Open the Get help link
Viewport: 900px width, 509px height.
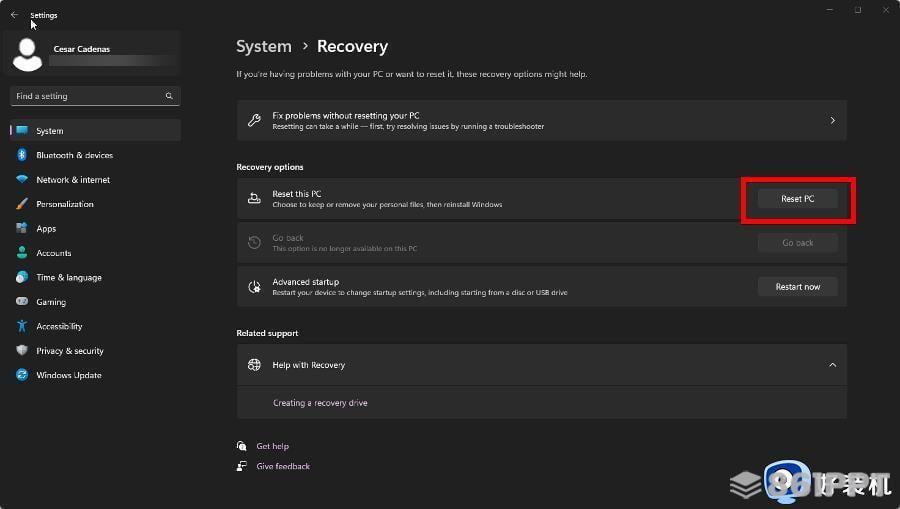273,446
